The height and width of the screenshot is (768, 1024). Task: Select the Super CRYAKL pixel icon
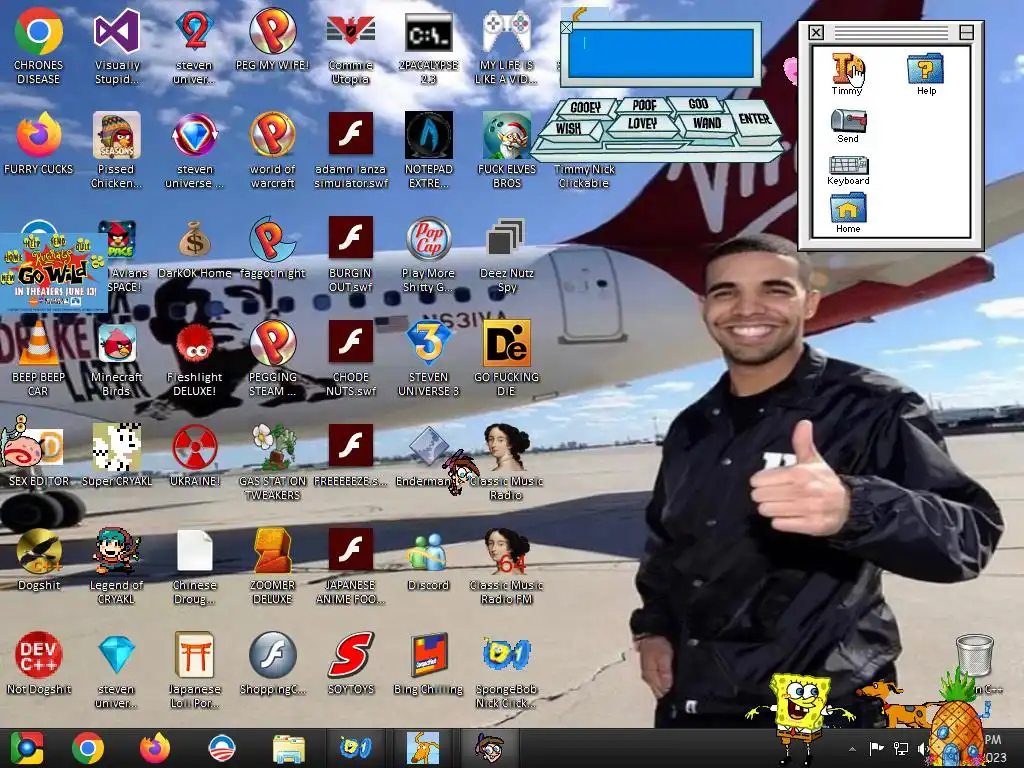pos(116,447)
